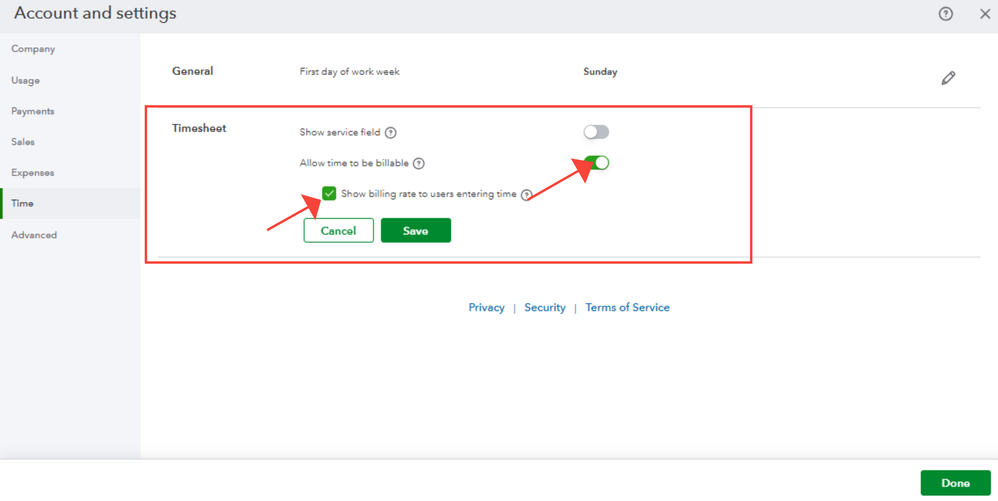Click the help question mark icon in header

click(945, 14)
